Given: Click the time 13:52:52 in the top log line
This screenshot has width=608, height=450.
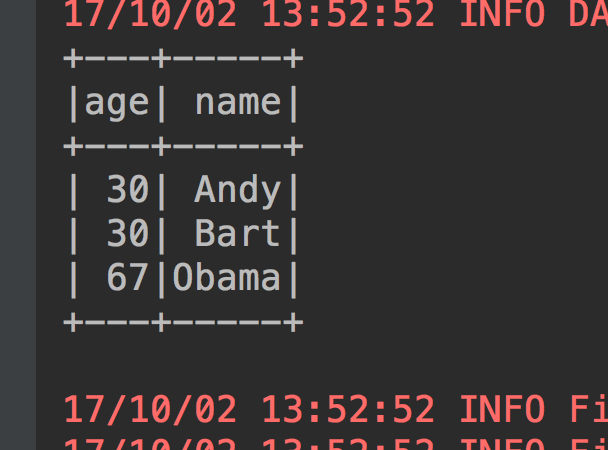Looking at the screenshot, I should click(x=347, y=15).
